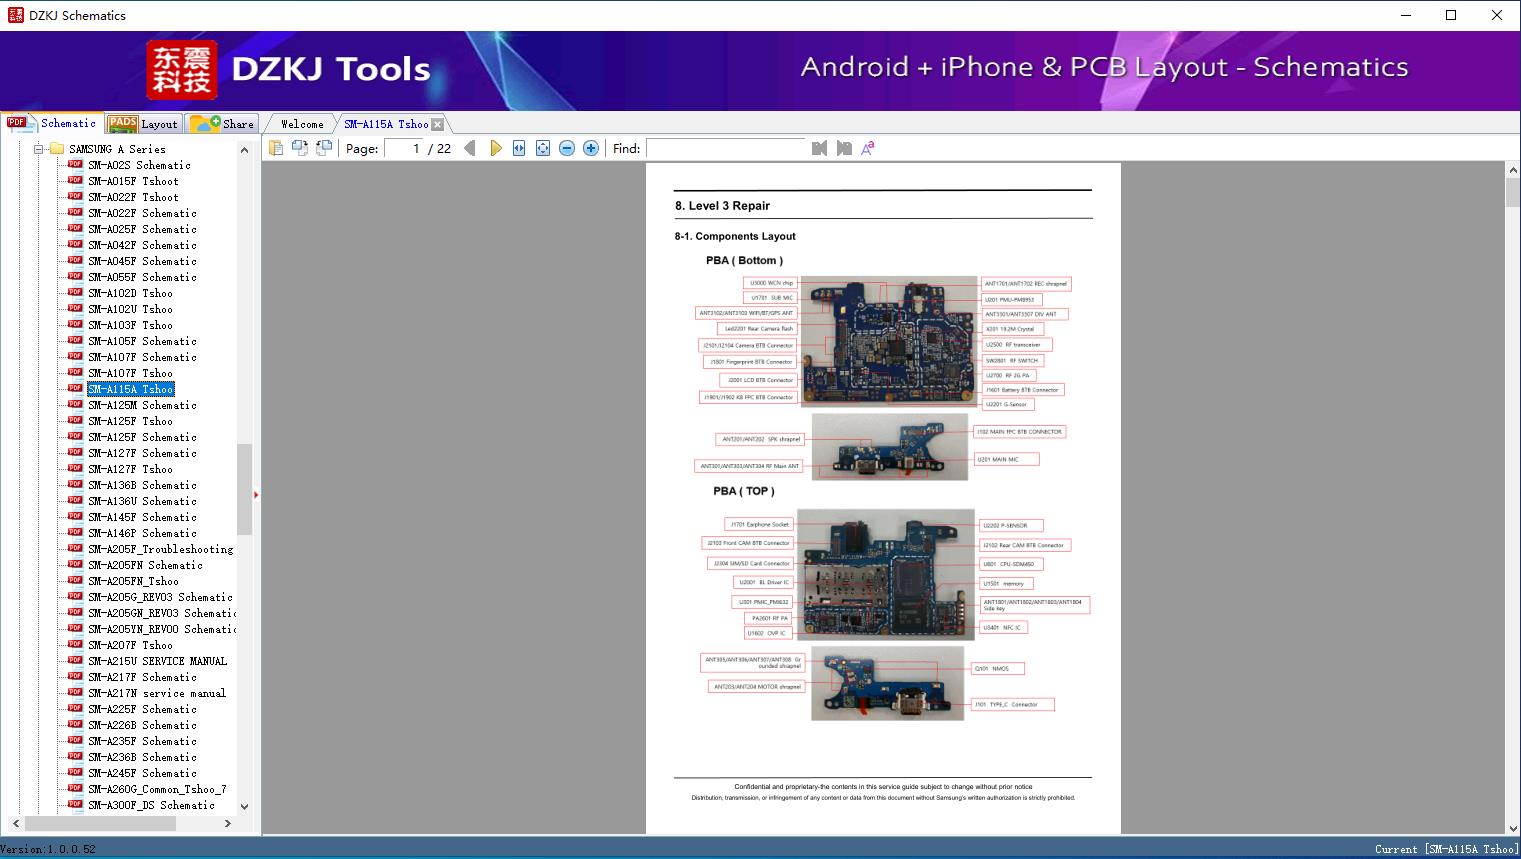The height and width of the screenshot is (859, 1521).
Task: Zoom in with the plus icon
Action: 591,148
